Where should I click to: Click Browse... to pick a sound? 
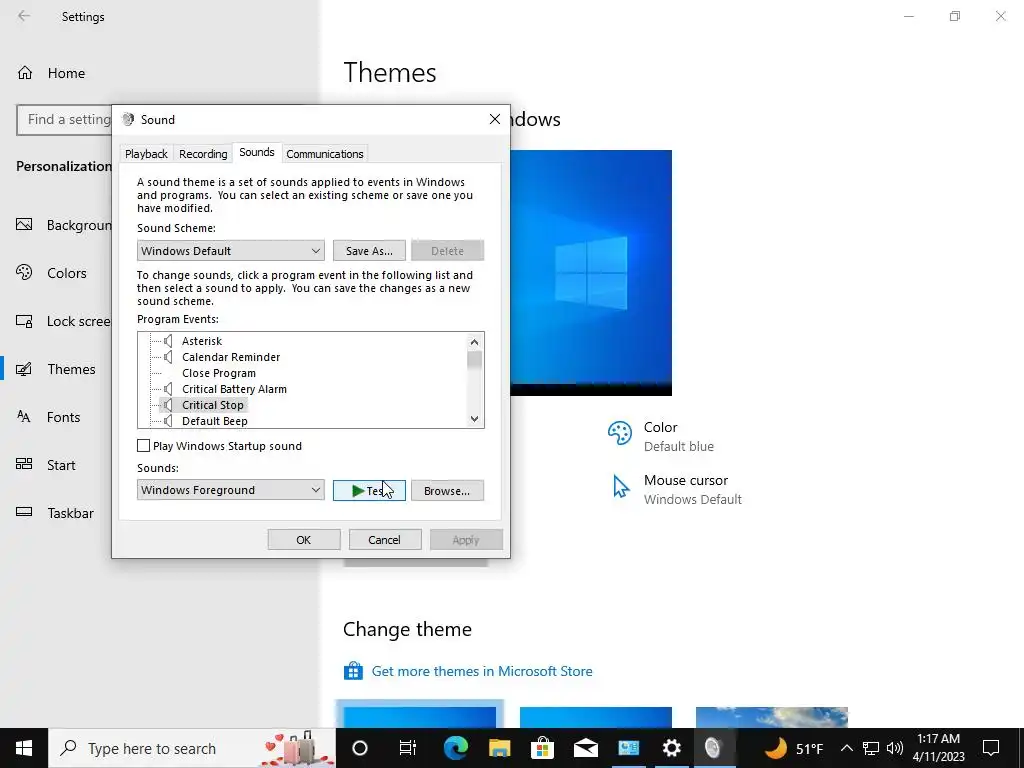click(x=447, y=490)
